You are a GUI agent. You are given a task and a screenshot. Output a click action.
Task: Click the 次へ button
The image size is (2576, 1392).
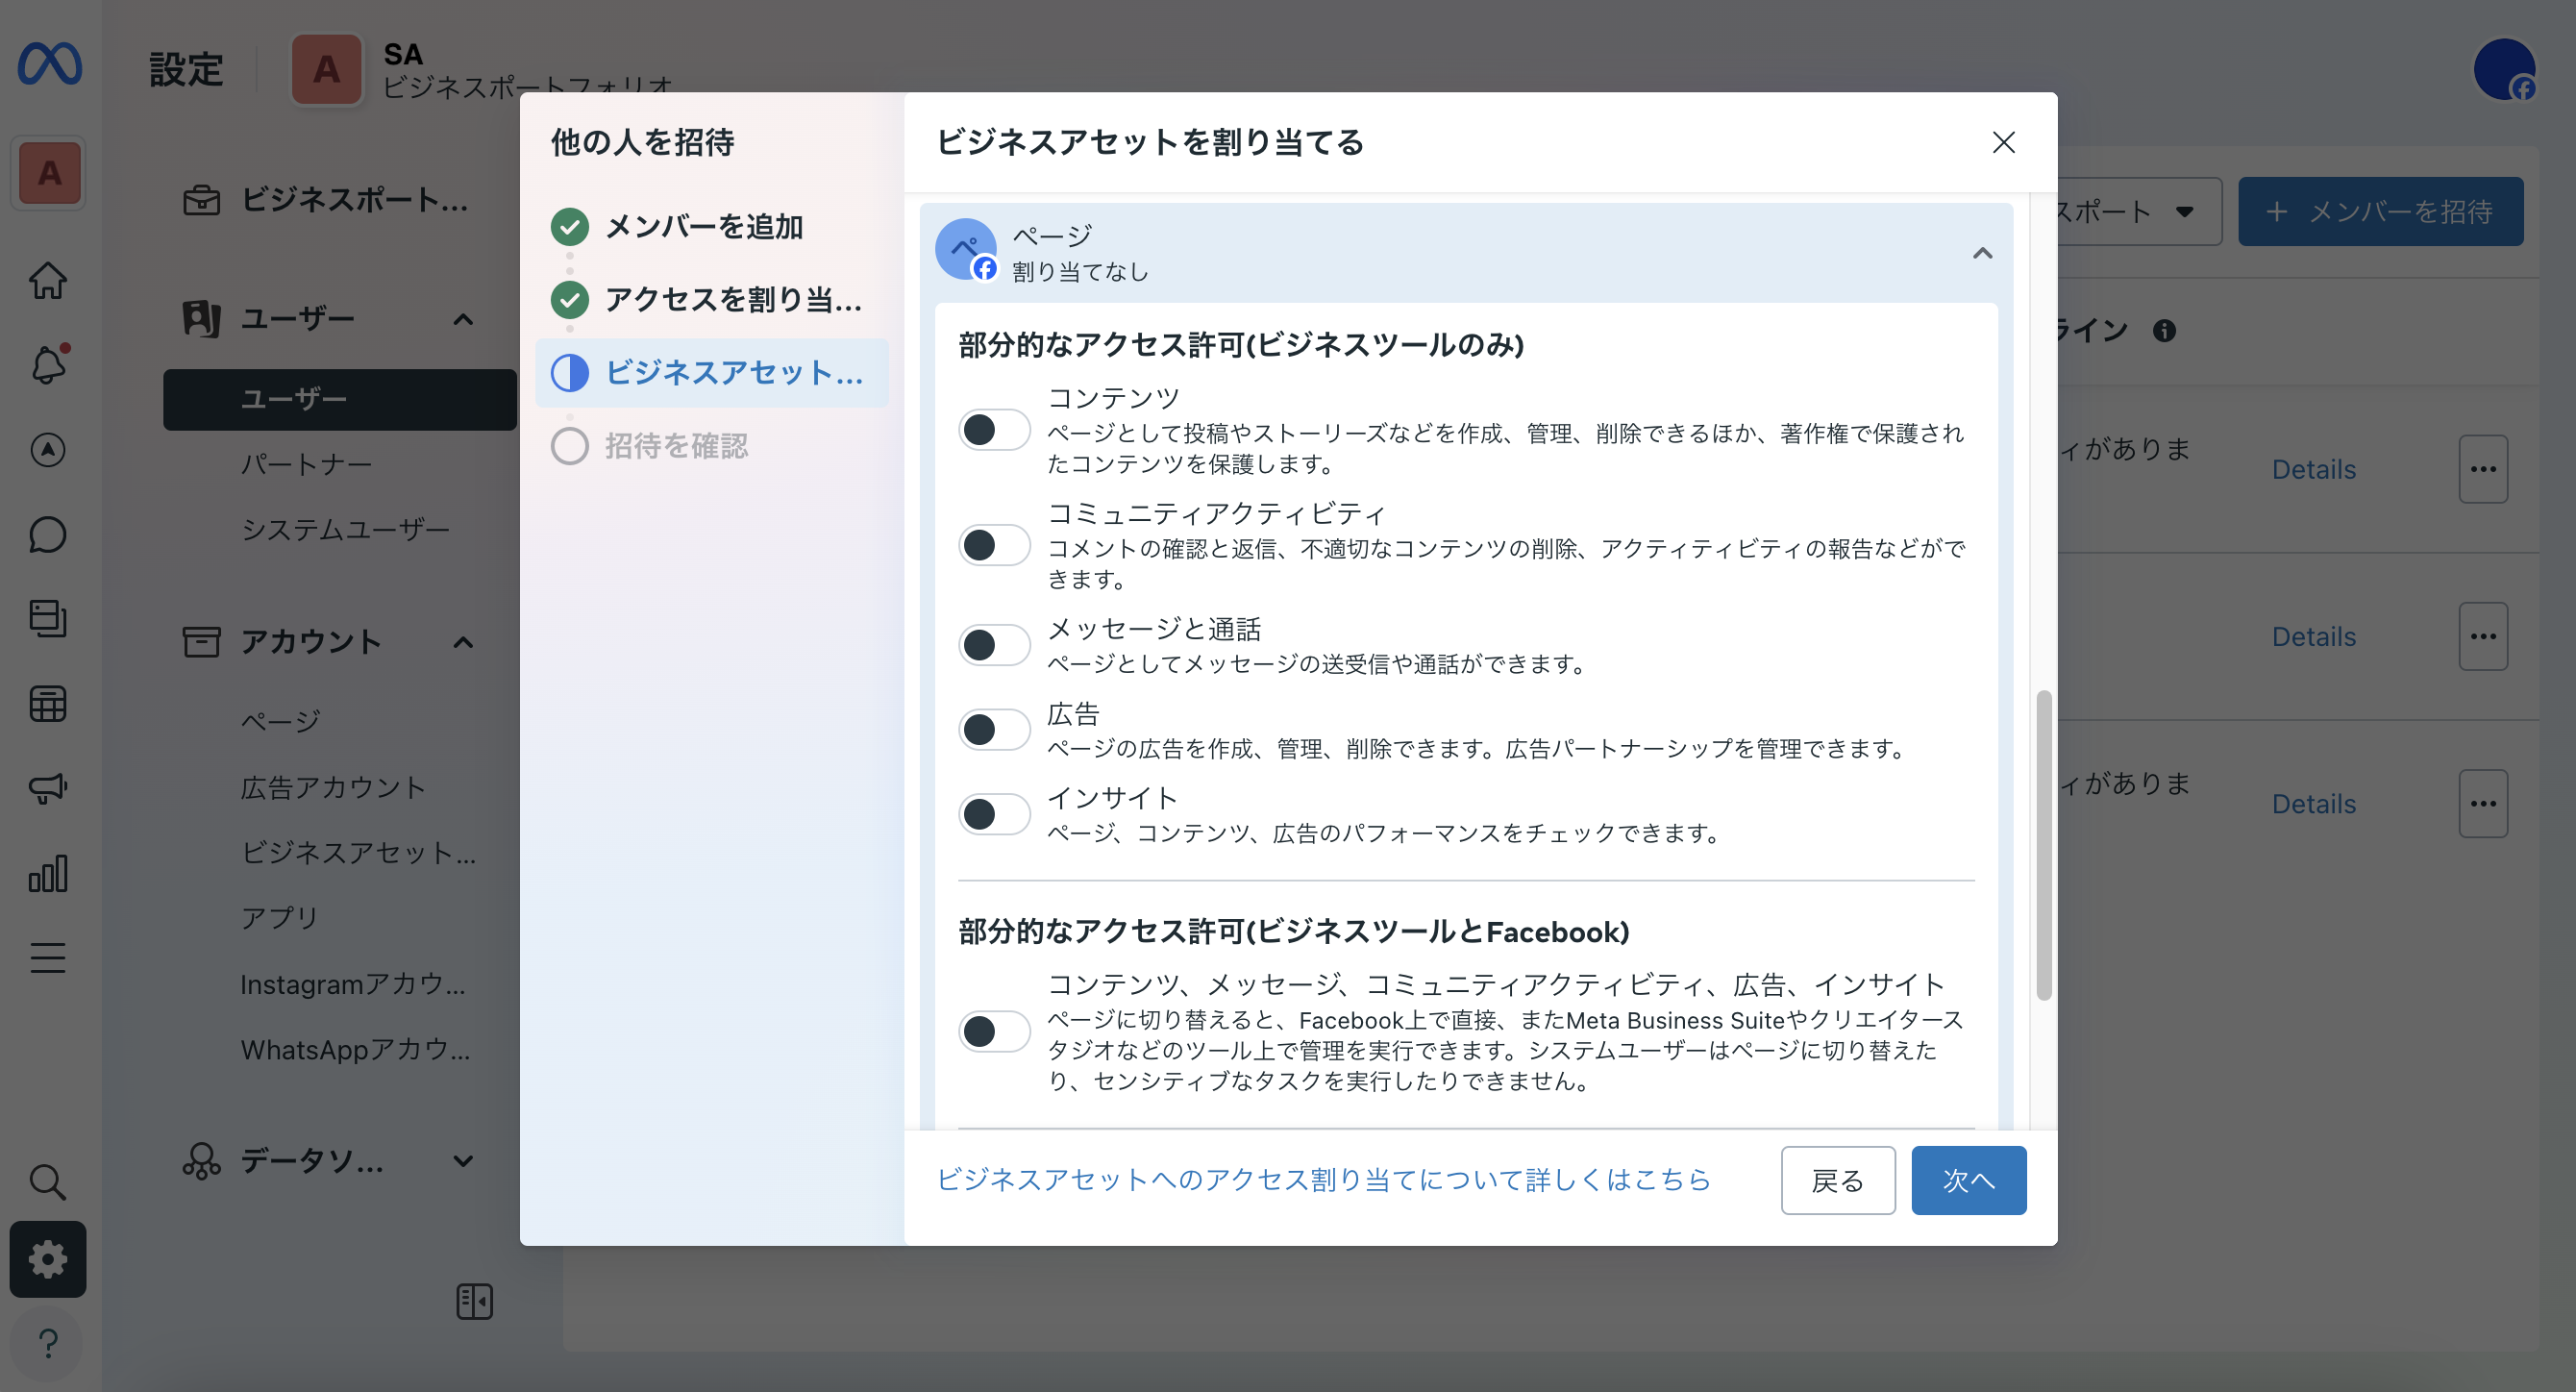[1967, 1180]
